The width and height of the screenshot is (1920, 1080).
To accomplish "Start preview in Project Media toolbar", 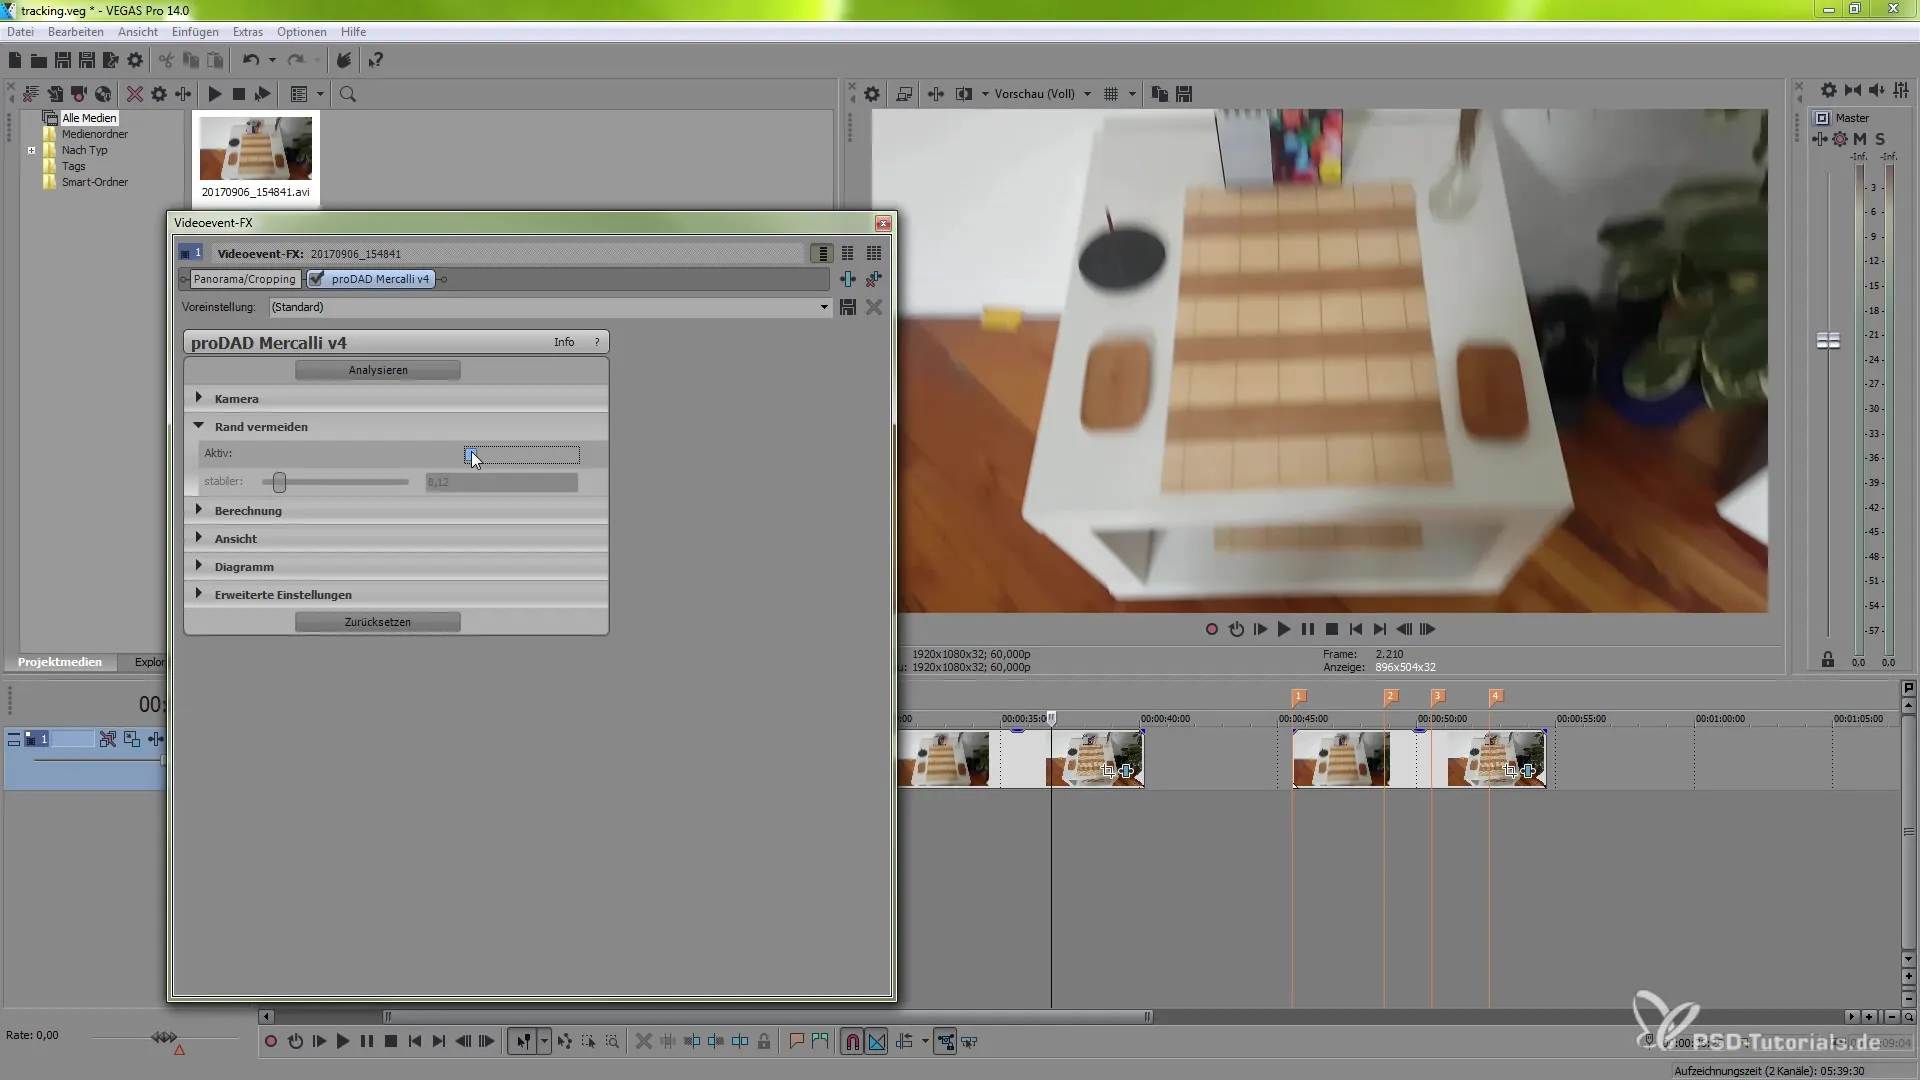I will pyautogui.click(x=214, y=94).
